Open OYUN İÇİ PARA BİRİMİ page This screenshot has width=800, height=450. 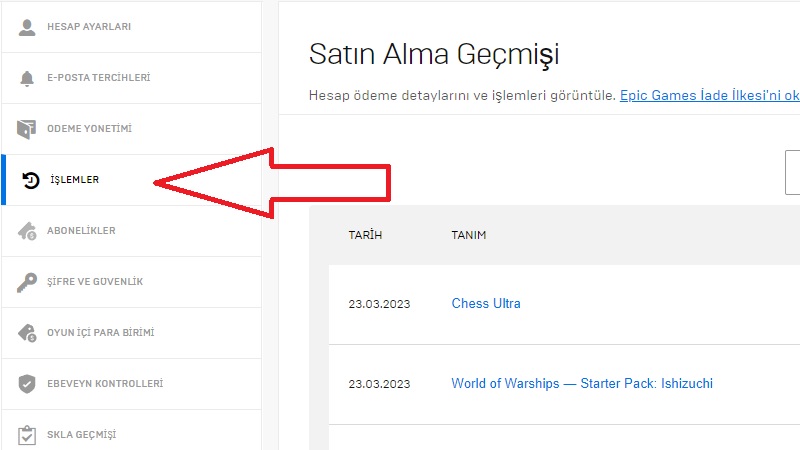click(x=131, y=333)
